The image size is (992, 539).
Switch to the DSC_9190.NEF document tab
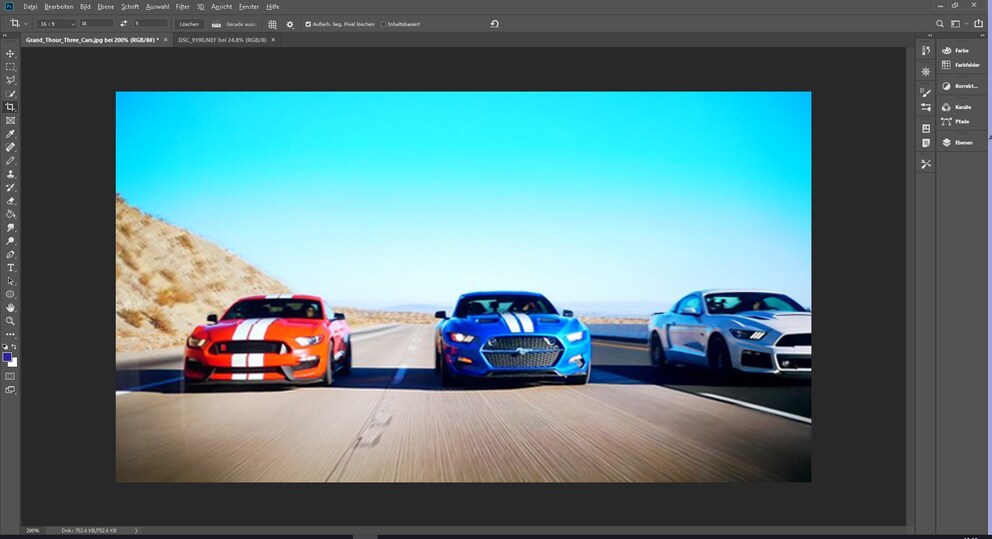coord(222,40)
